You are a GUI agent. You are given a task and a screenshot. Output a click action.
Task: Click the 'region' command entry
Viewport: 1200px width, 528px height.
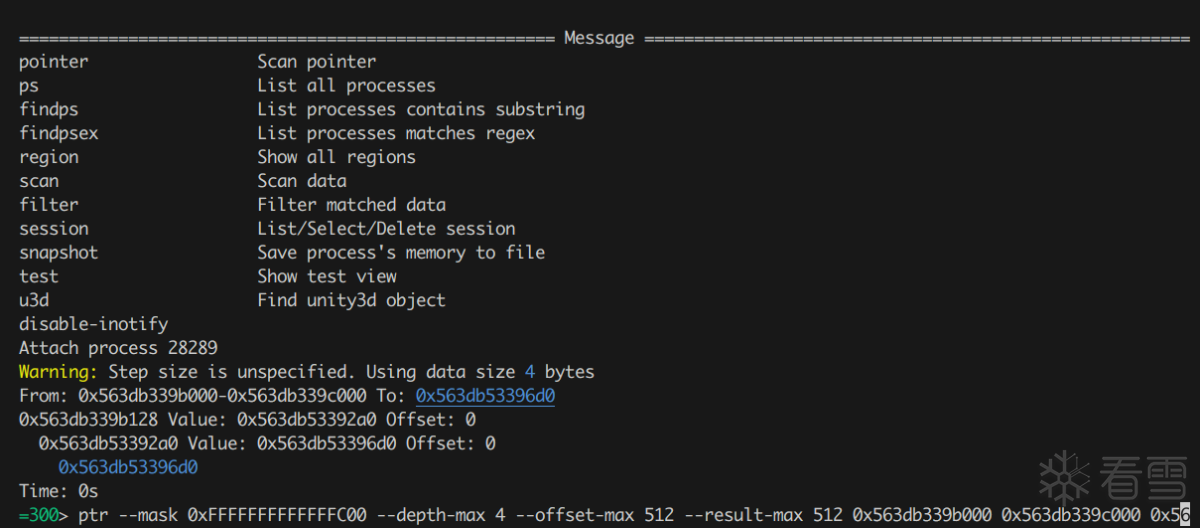pyautogui.click(x=48, y=157)
